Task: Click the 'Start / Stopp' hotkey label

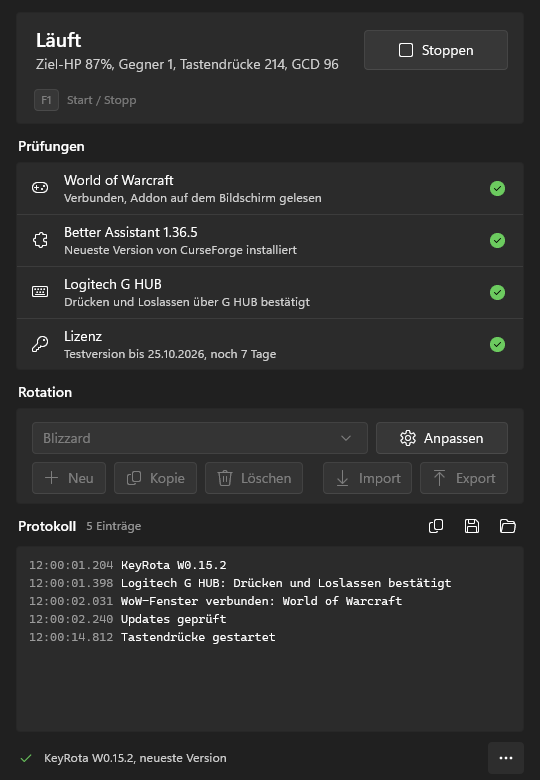Action: coord(101,100)
